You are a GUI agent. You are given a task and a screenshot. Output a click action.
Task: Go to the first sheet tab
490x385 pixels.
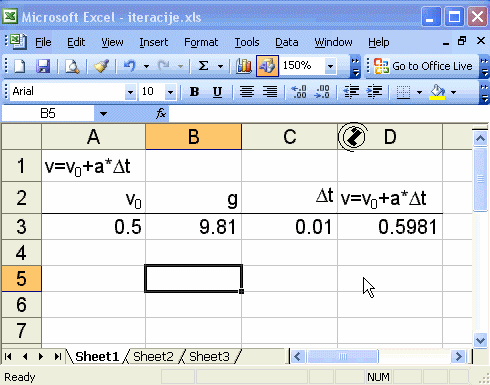9,357
